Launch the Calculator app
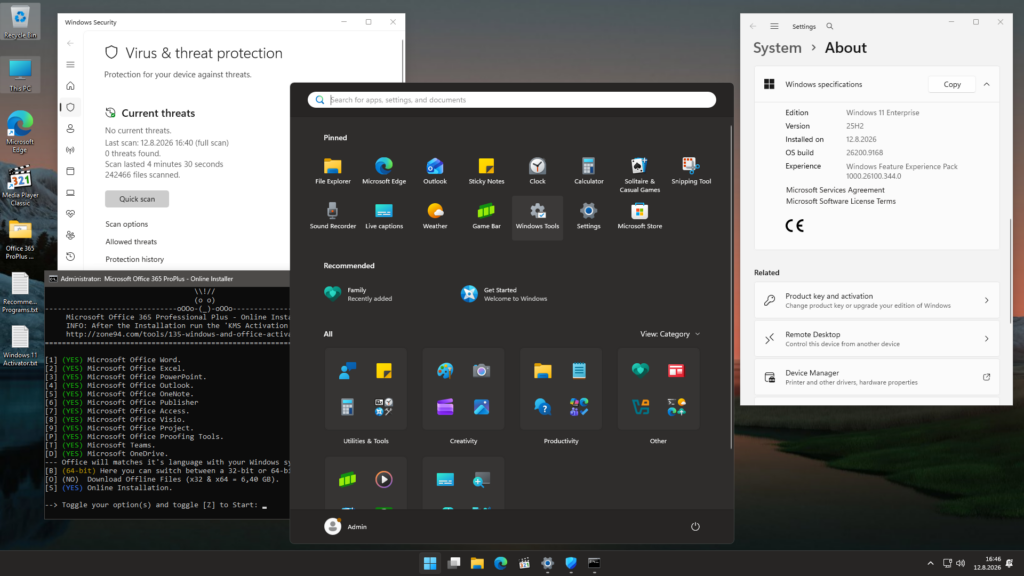 (x=588, y=171)
